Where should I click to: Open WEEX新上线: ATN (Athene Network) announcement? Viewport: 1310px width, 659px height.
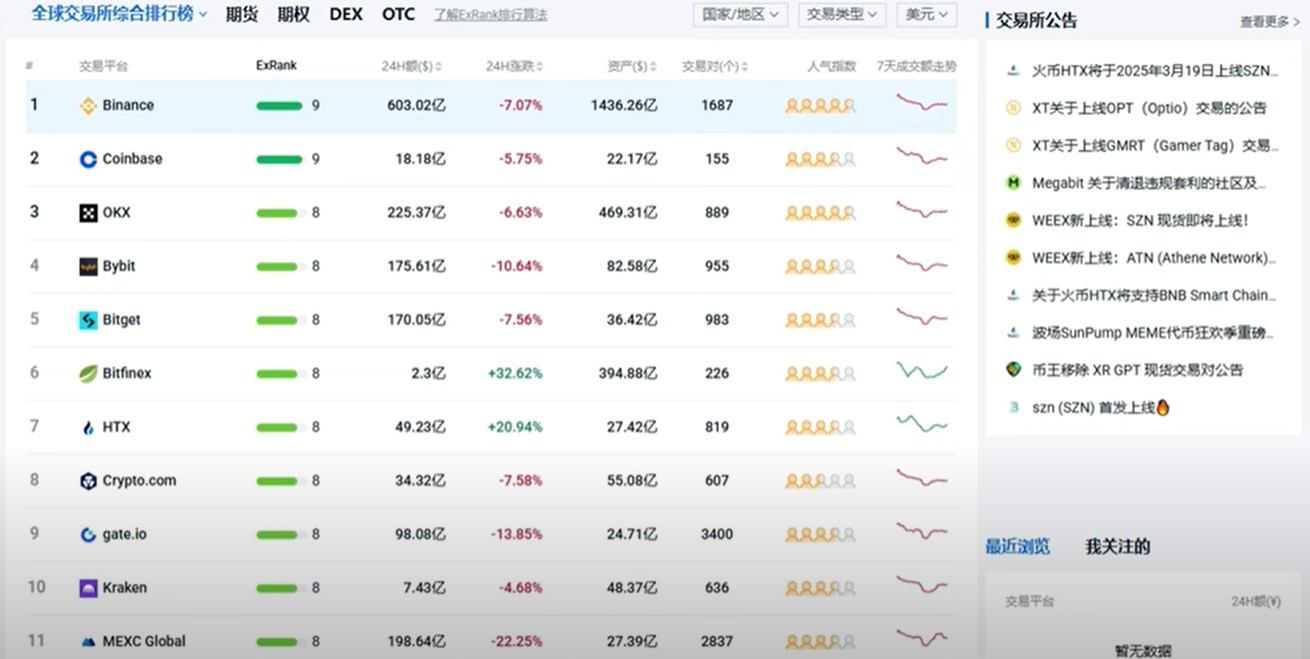tap(1154, 258)
